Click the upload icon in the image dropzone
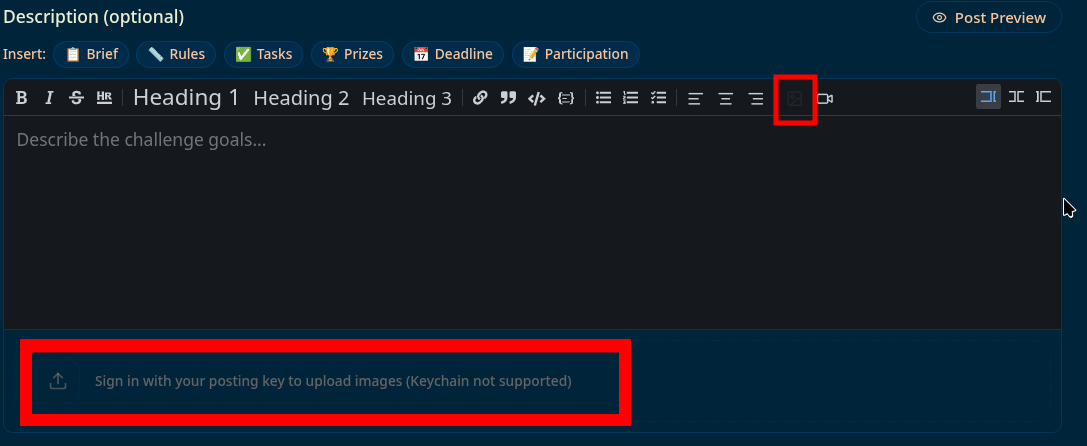Image resolution: width=1087 pixels, height=446 pixels. pos(58,381)
